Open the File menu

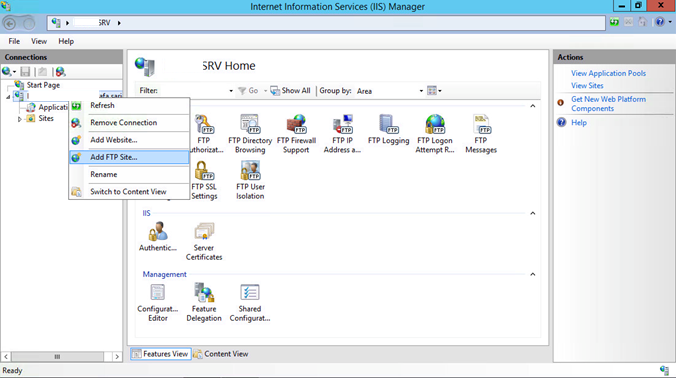pos(14,41)
